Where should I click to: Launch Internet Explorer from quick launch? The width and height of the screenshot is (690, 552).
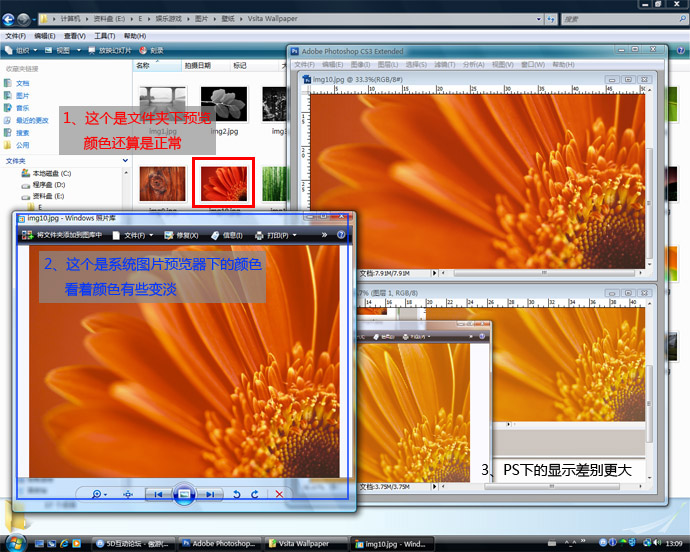64,544
